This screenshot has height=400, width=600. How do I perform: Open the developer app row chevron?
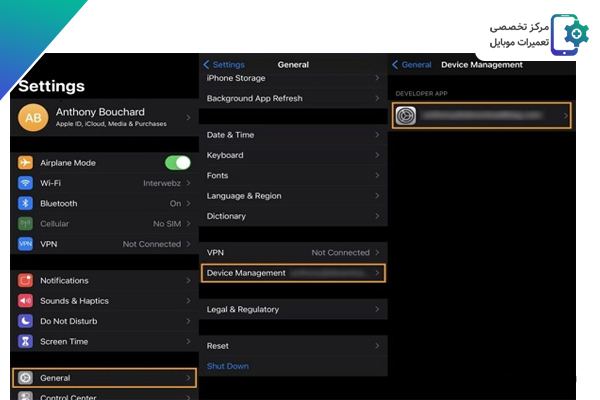click(x=566, y=116)
